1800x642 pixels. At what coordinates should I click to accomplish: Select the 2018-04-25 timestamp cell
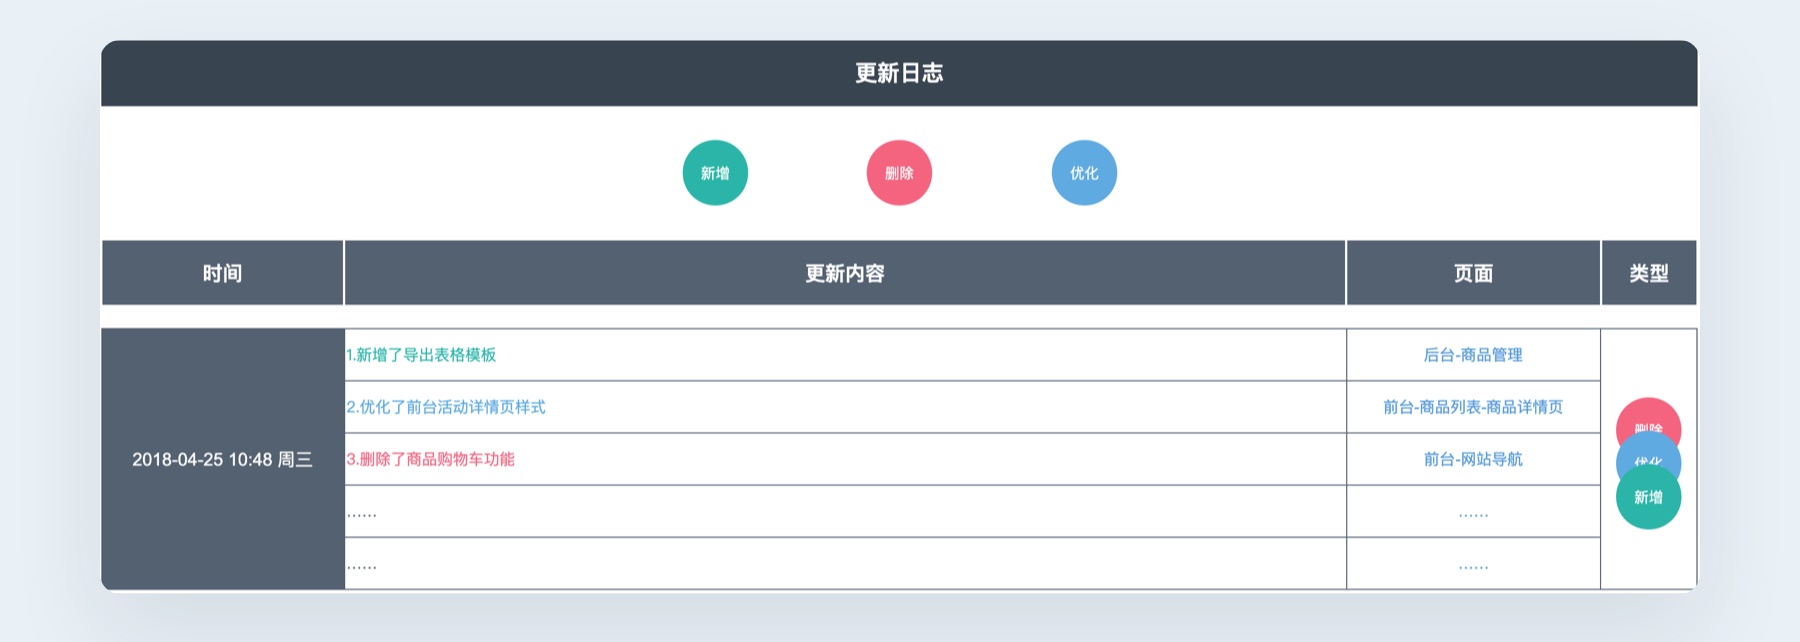pyautogui.click(x=223, y=460)
